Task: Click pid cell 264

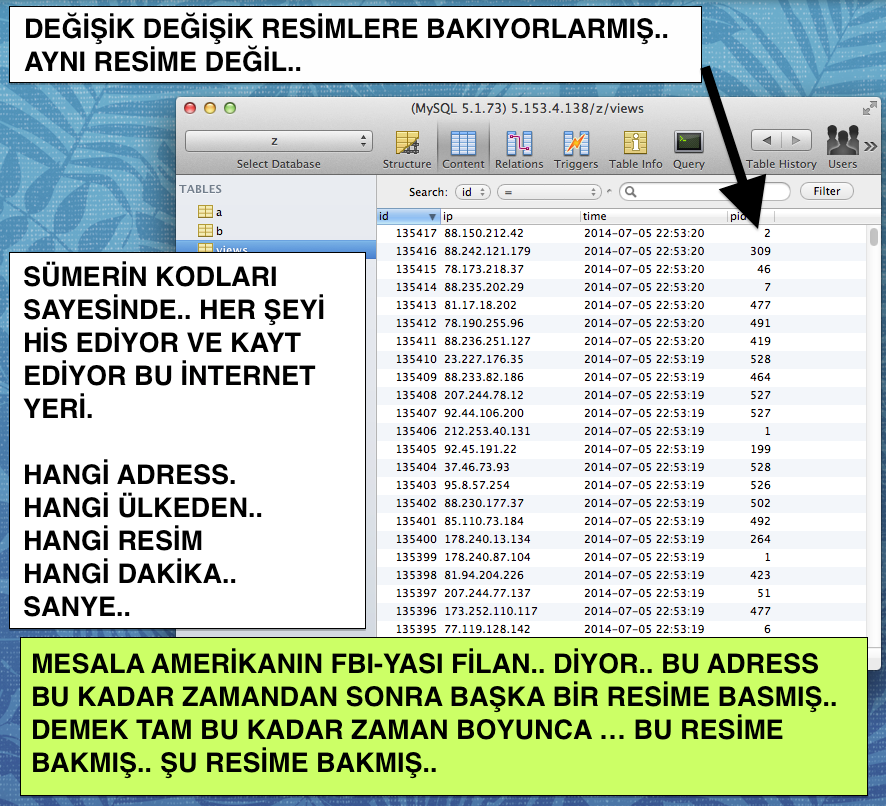Action: (760, 539)
